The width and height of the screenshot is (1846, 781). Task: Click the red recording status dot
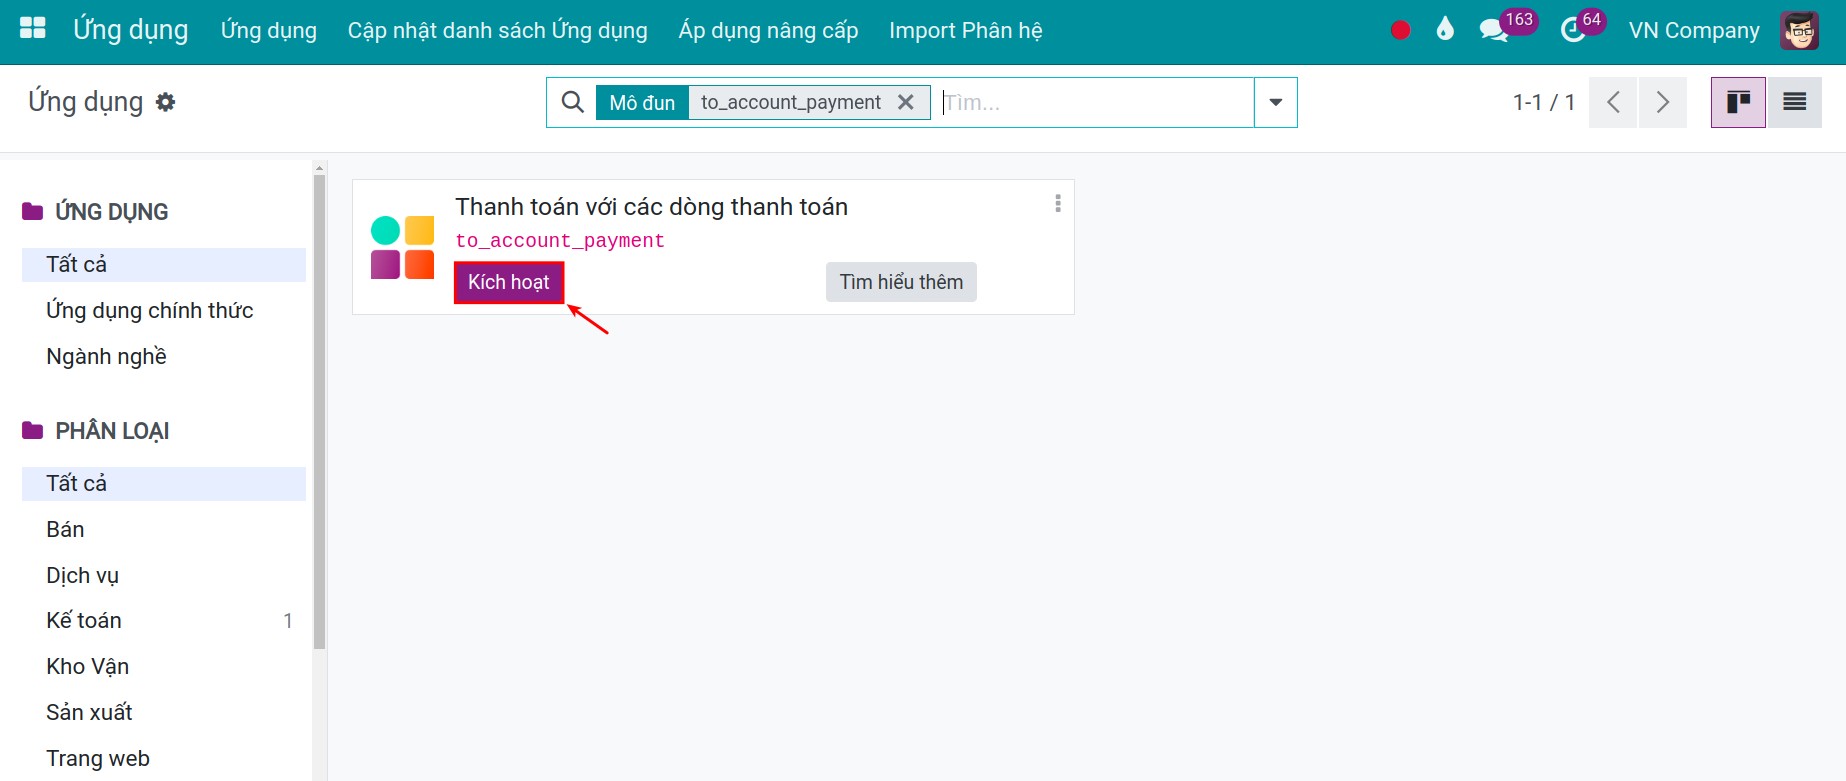pyautogui.click(x=1400, y=30)
